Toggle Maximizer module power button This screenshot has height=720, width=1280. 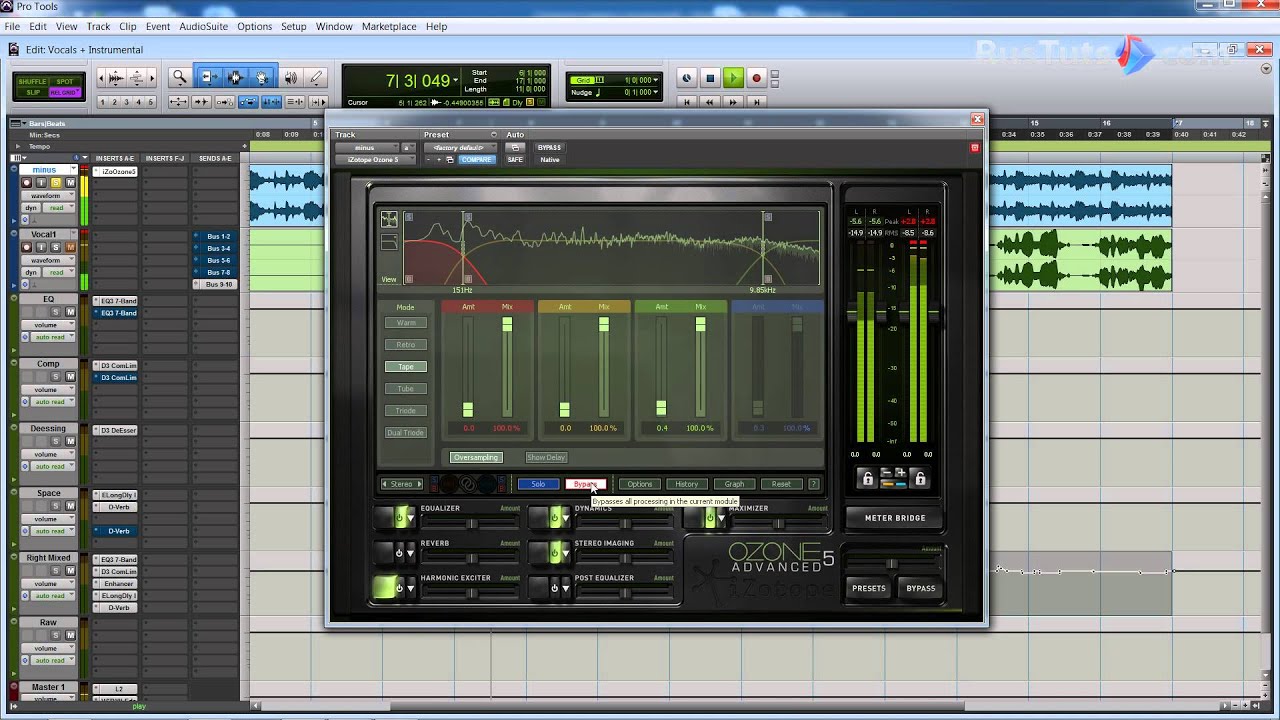pyautogui.click(x=710, y=517)
